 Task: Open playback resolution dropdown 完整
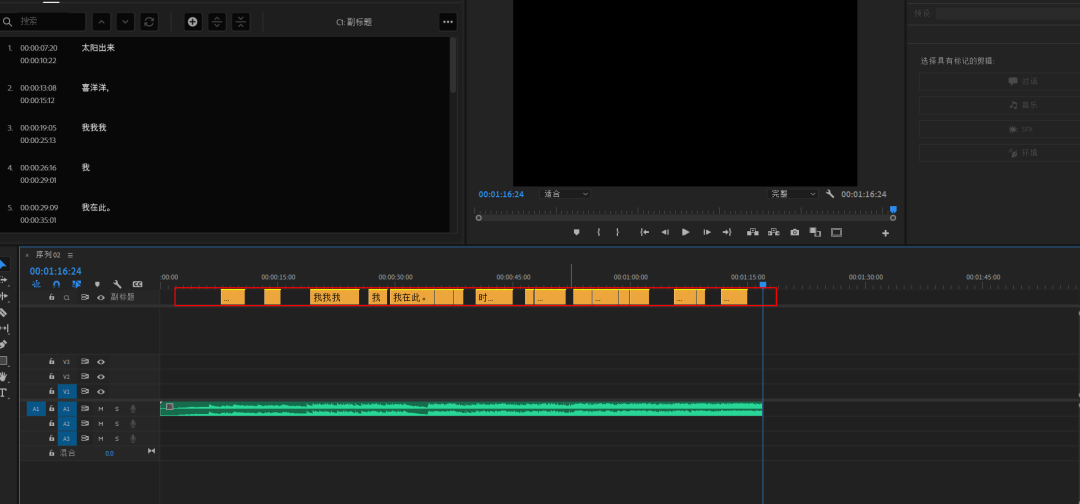tap(793, 194)
